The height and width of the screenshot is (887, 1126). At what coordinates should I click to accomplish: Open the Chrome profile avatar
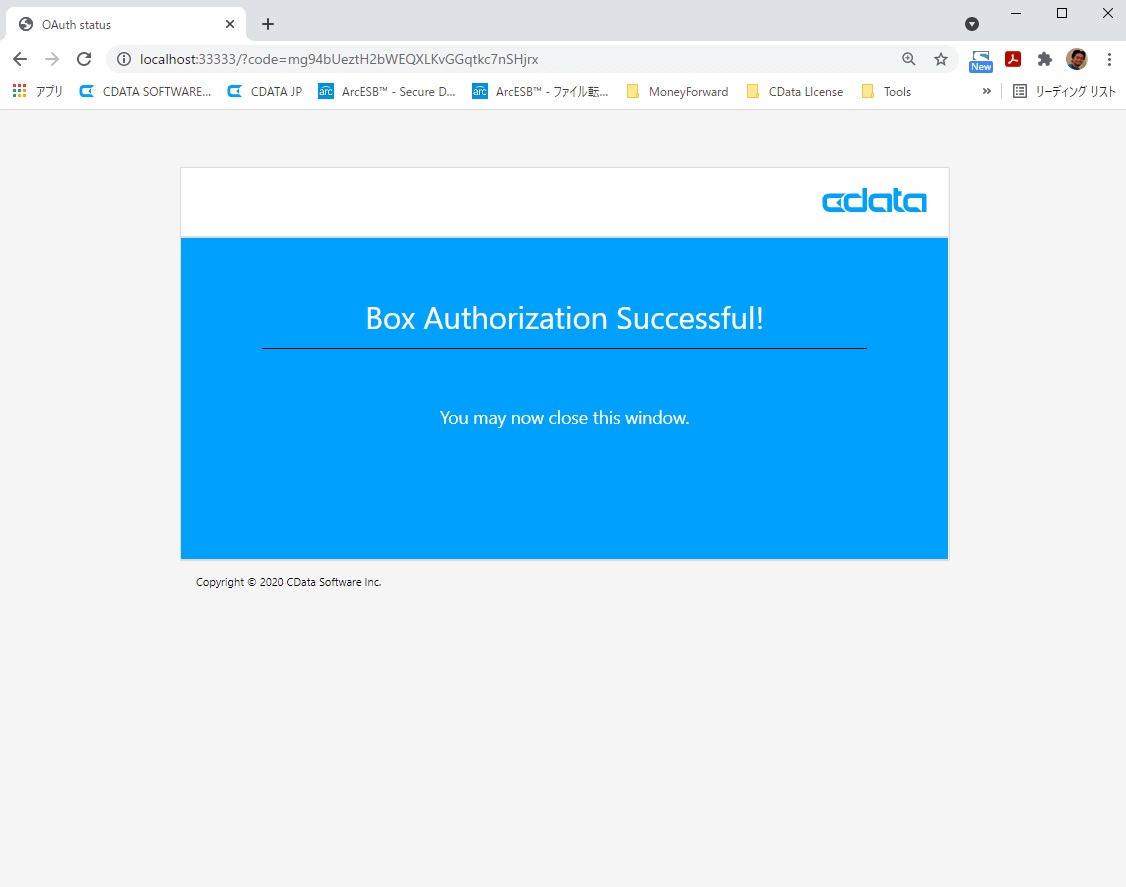1076,59
